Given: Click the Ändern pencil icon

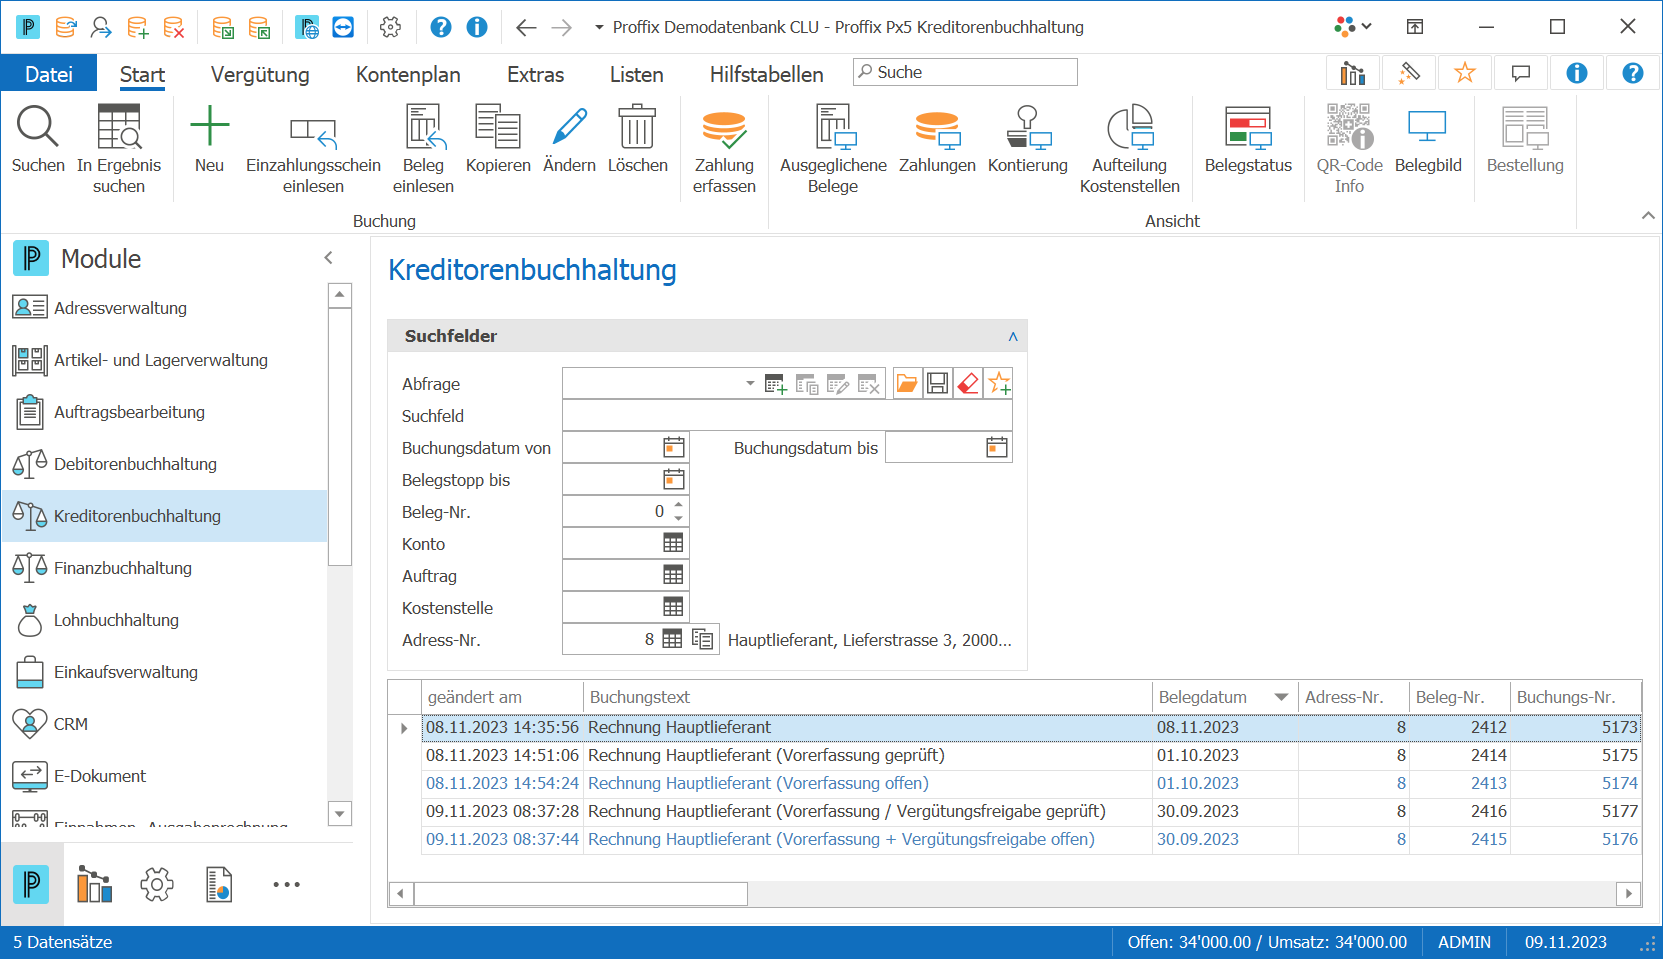Looking at the screenshot, I should [x=570, y=127].
